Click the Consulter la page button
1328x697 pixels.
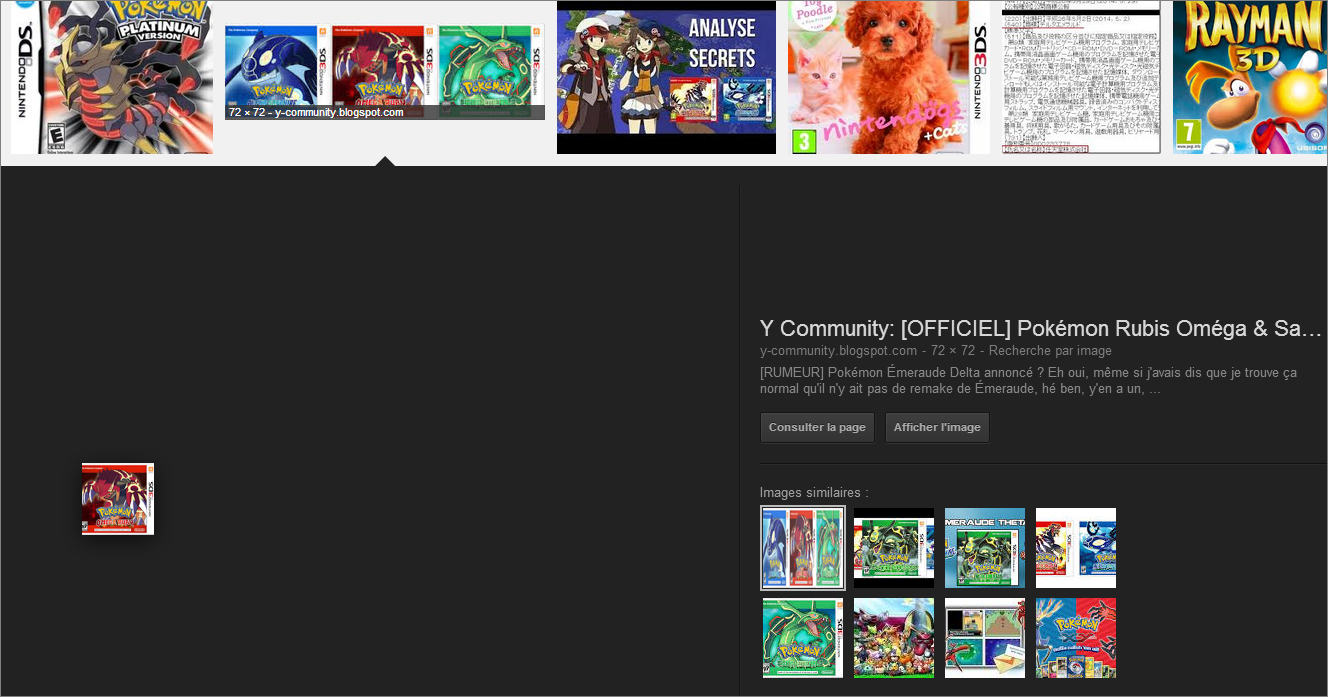(817, 427)
